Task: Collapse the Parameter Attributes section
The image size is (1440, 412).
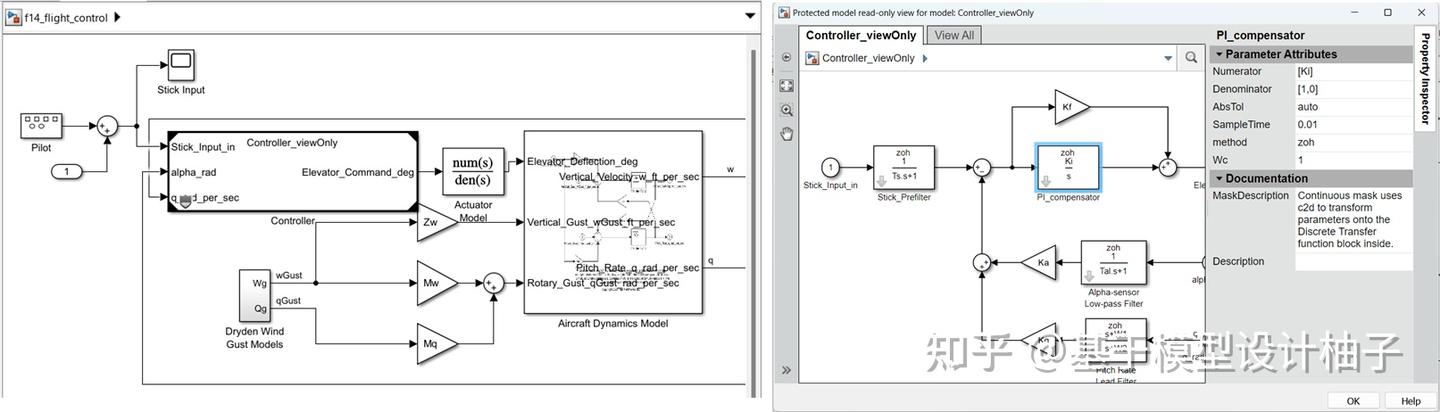Action: [1219, 54]
